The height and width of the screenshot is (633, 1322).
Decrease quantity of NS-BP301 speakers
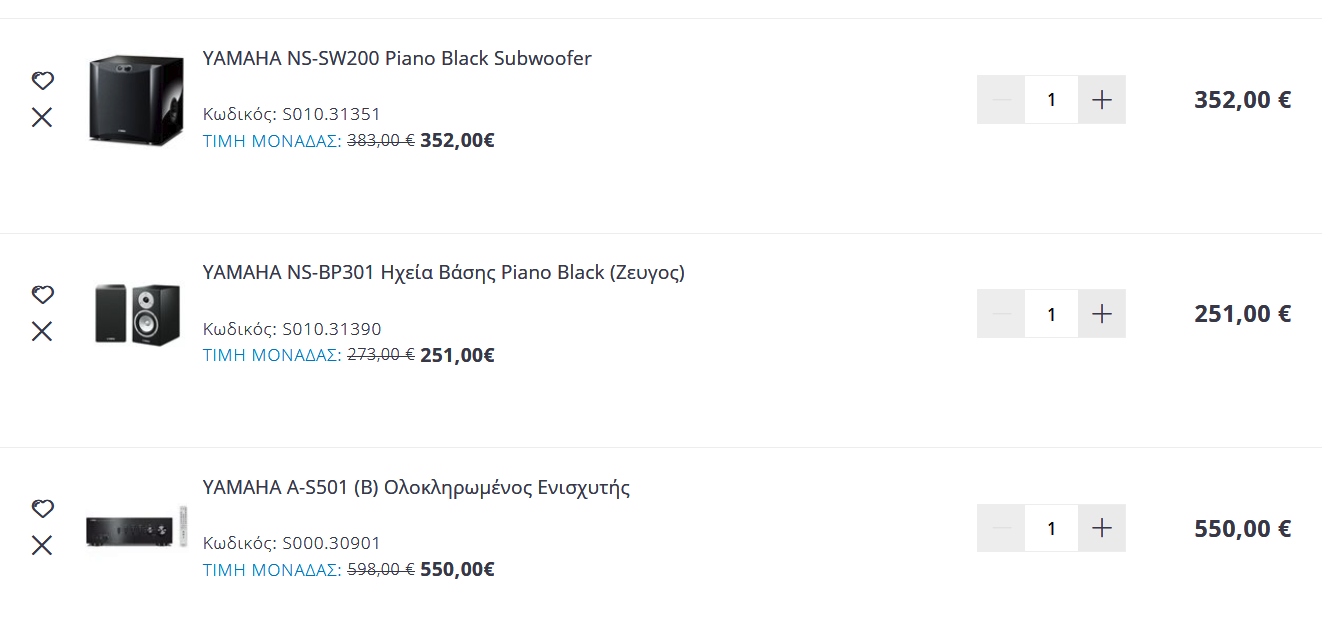click(1001, 314)
